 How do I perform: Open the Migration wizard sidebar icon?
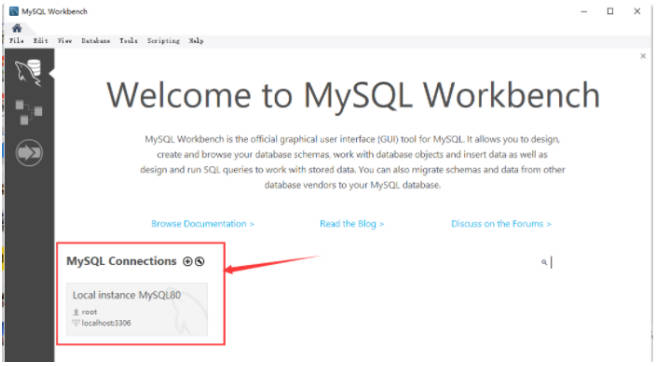click(x=29, y=153)
